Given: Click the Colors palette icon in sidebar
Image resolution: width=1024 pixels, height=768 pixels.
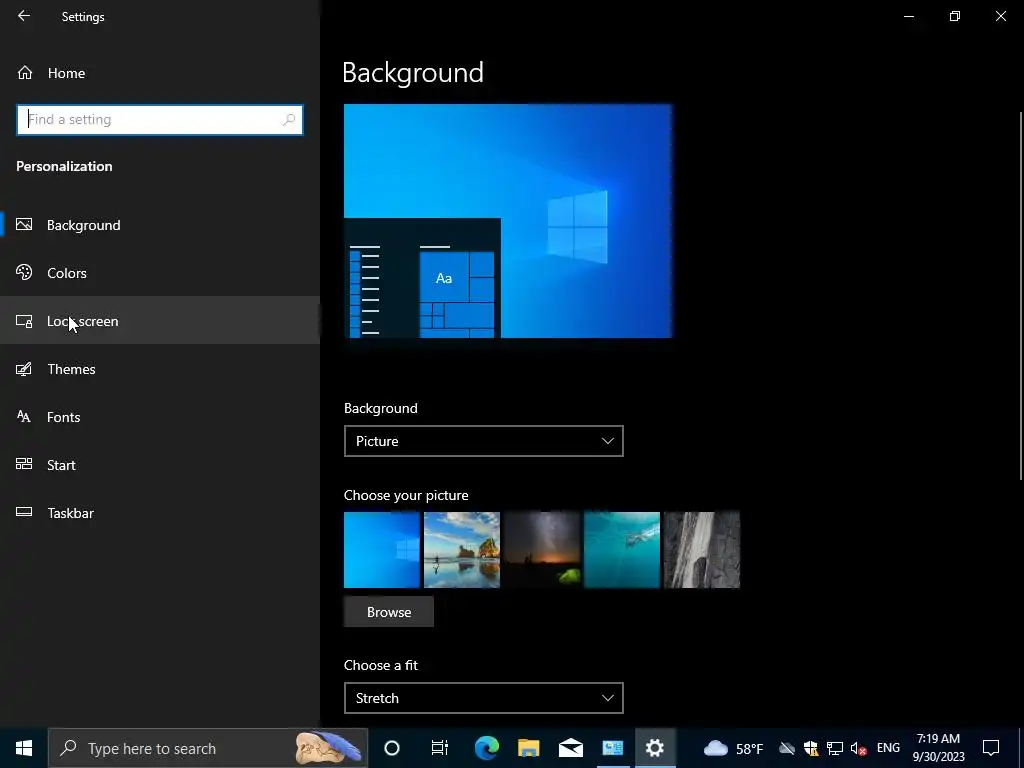Looking at the screenshot, I should click(x=24, y=272).
